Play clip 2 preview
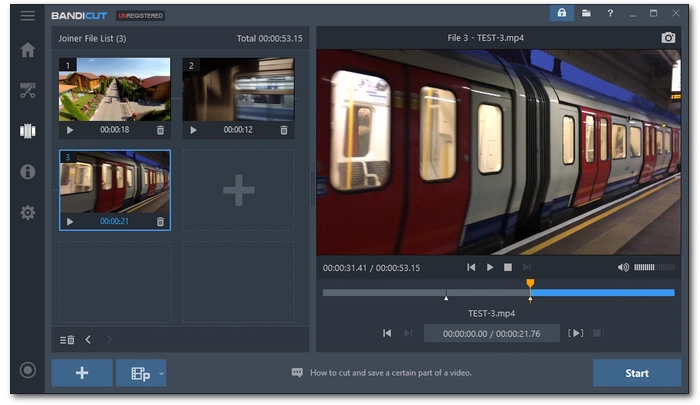700x405 pixels. point(193,130)
